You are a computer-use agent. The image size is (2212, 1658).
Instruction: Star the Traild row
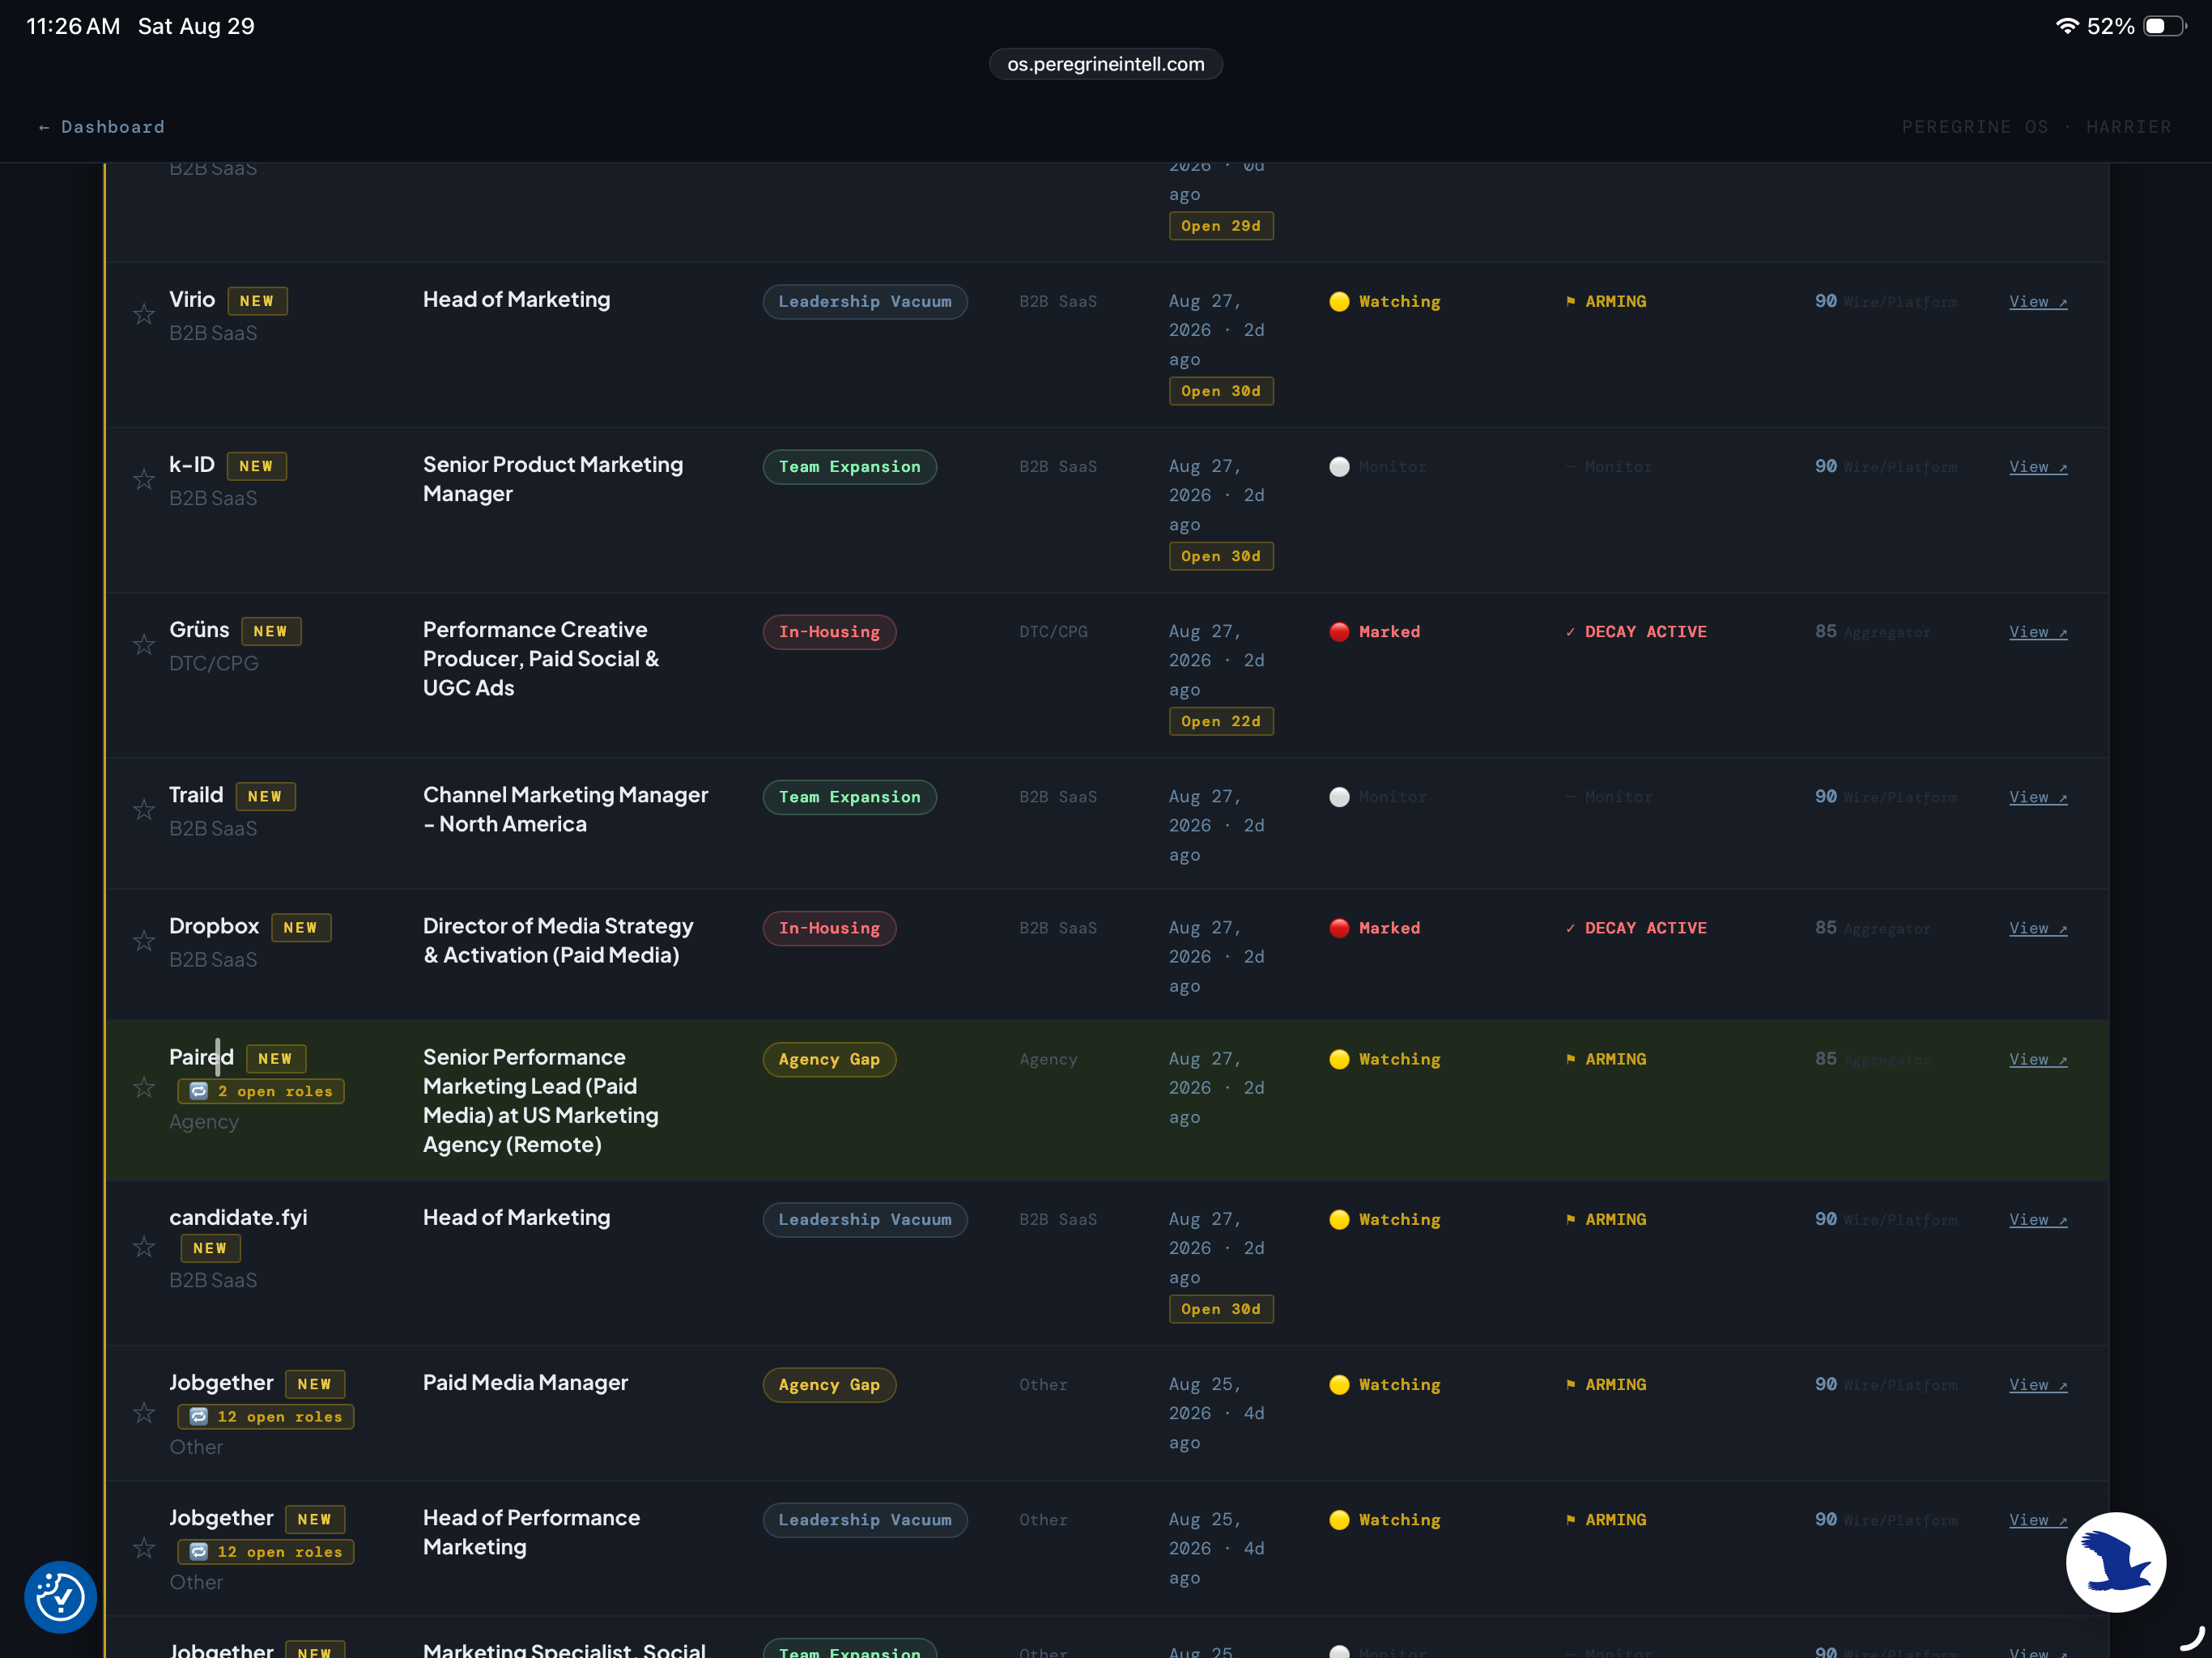point(144,810)
